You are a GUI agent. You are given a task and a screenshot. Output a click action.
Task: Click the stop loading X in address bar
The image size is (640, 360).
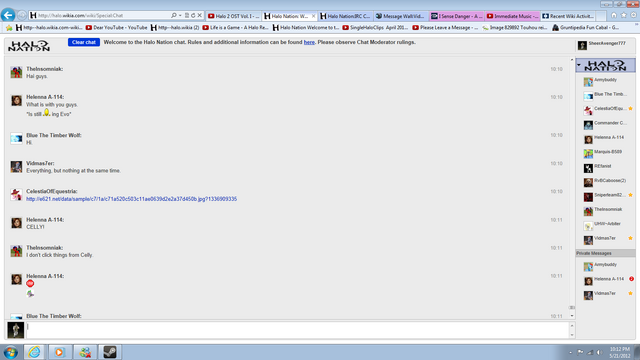(x=200, y=16)
